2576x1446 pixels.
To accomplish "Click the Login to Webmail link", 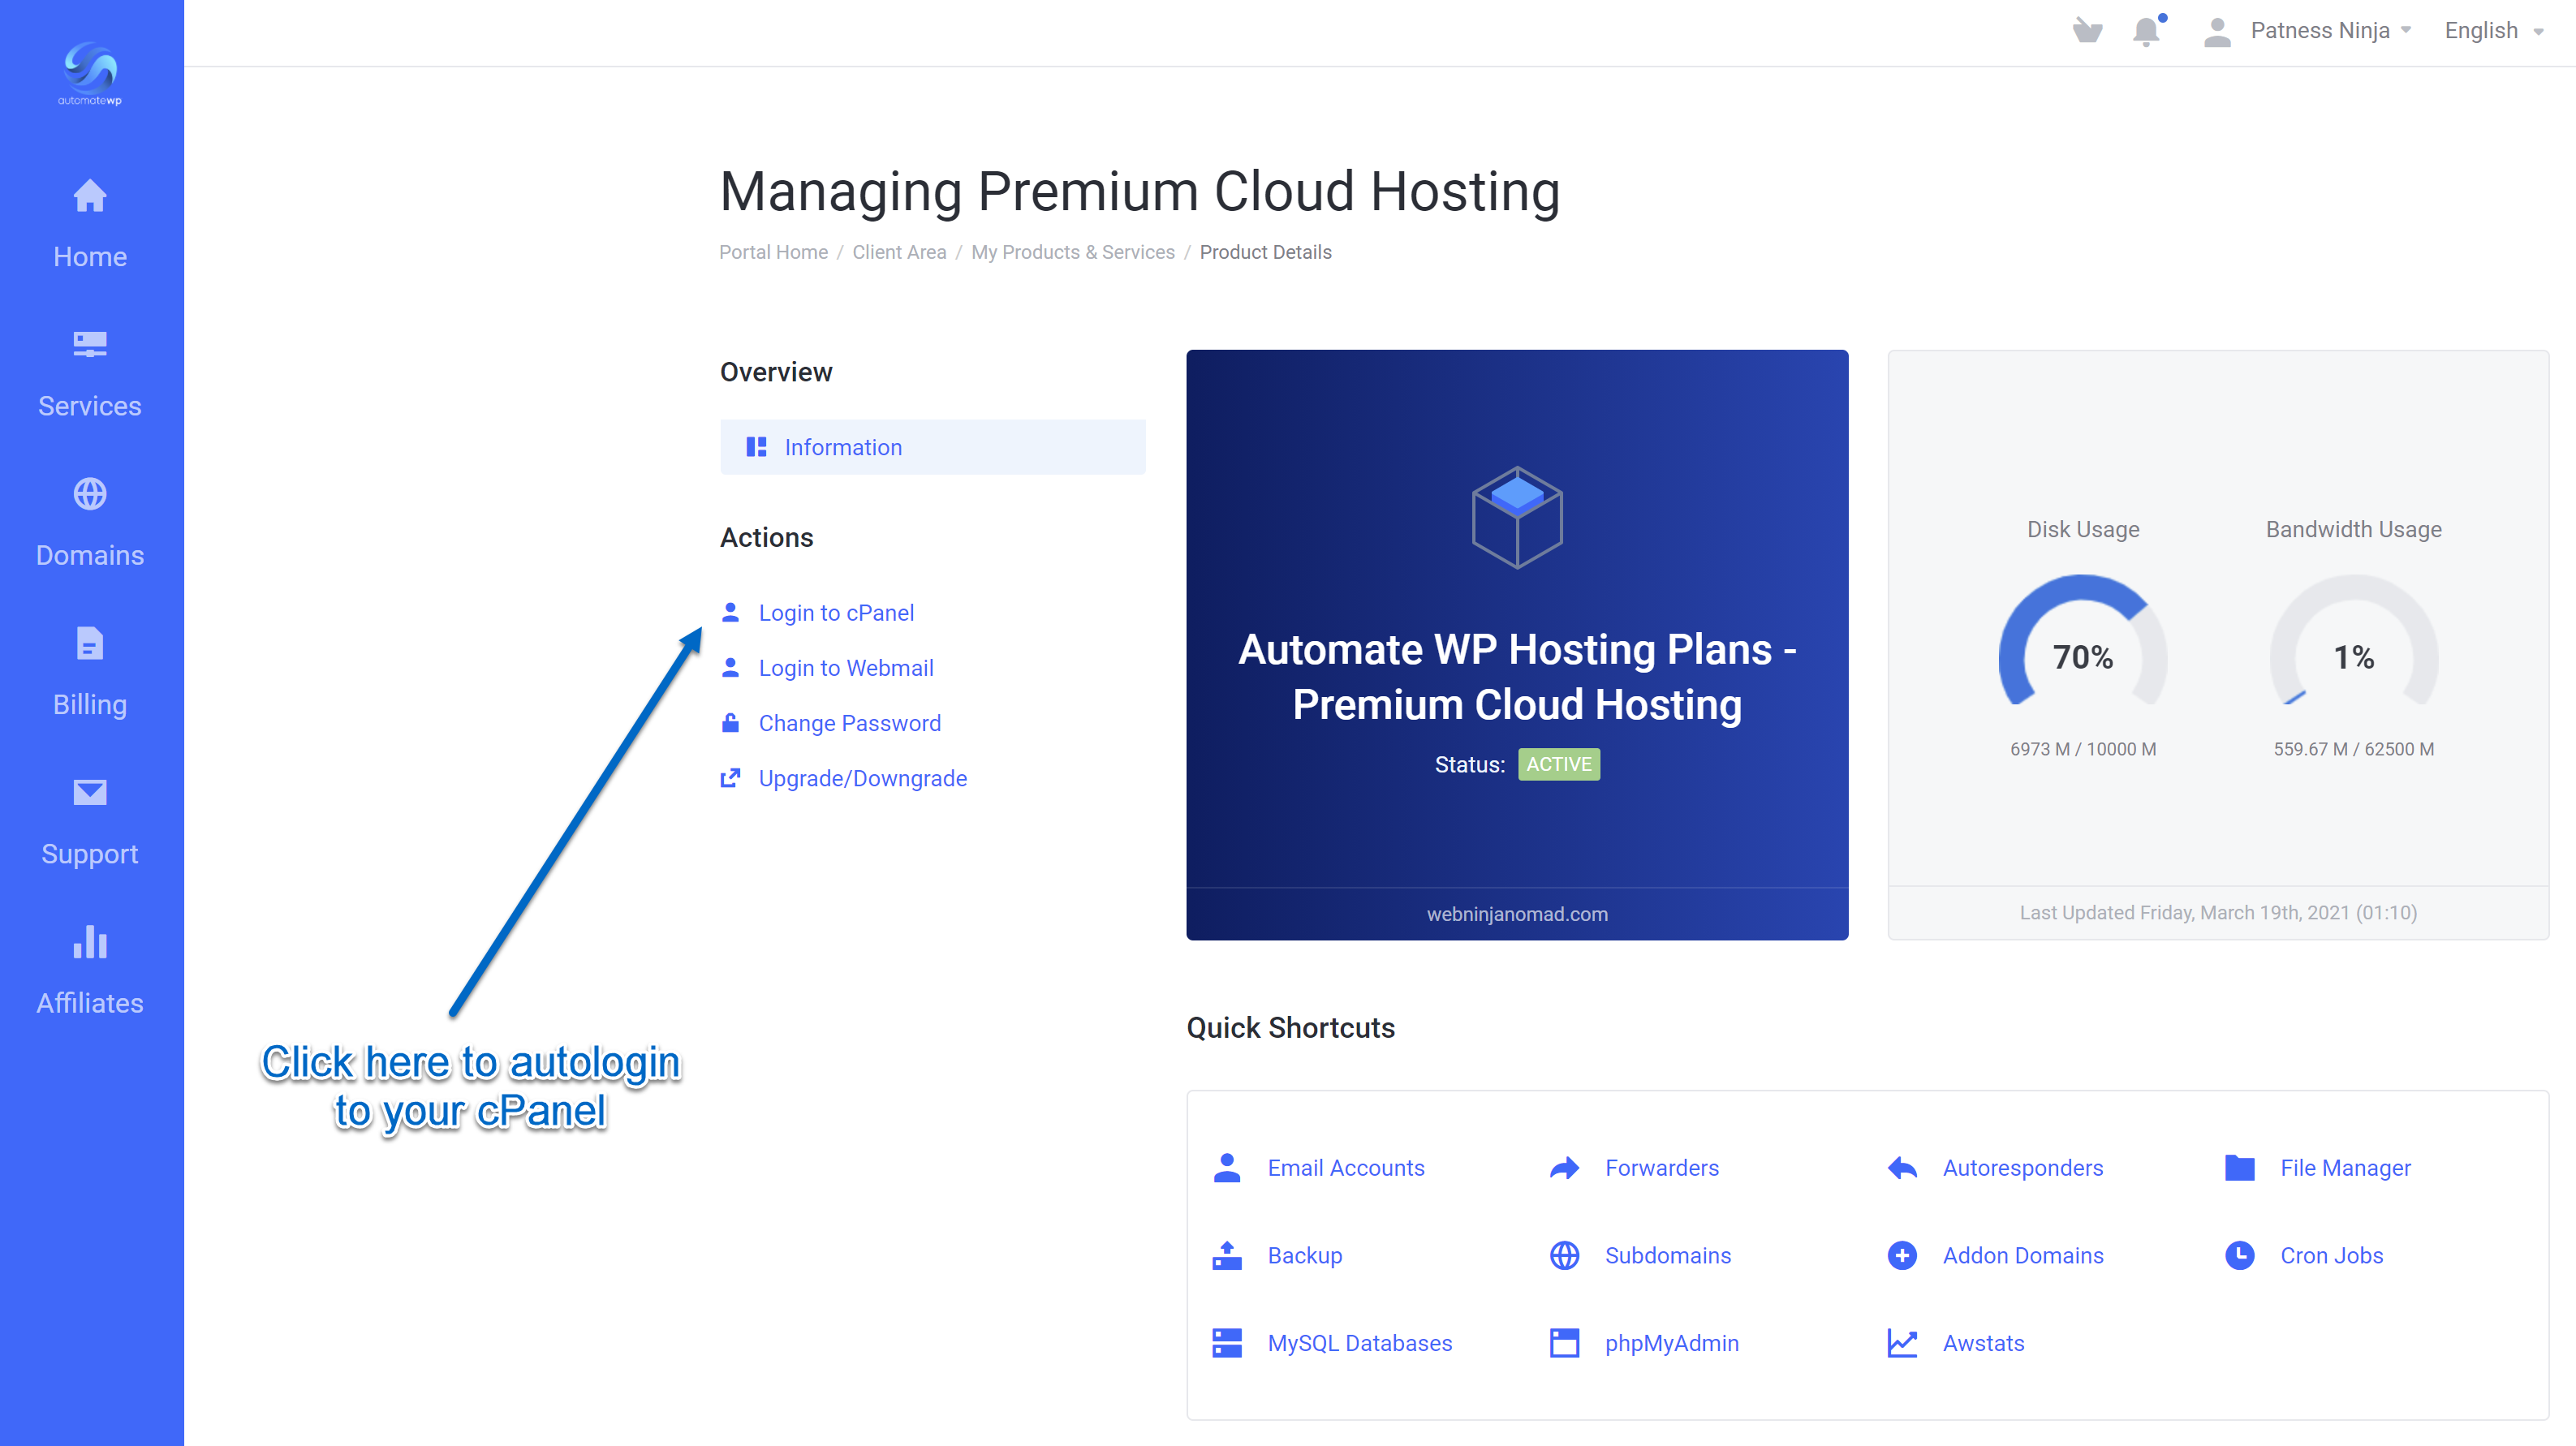I will click(846, 667).
